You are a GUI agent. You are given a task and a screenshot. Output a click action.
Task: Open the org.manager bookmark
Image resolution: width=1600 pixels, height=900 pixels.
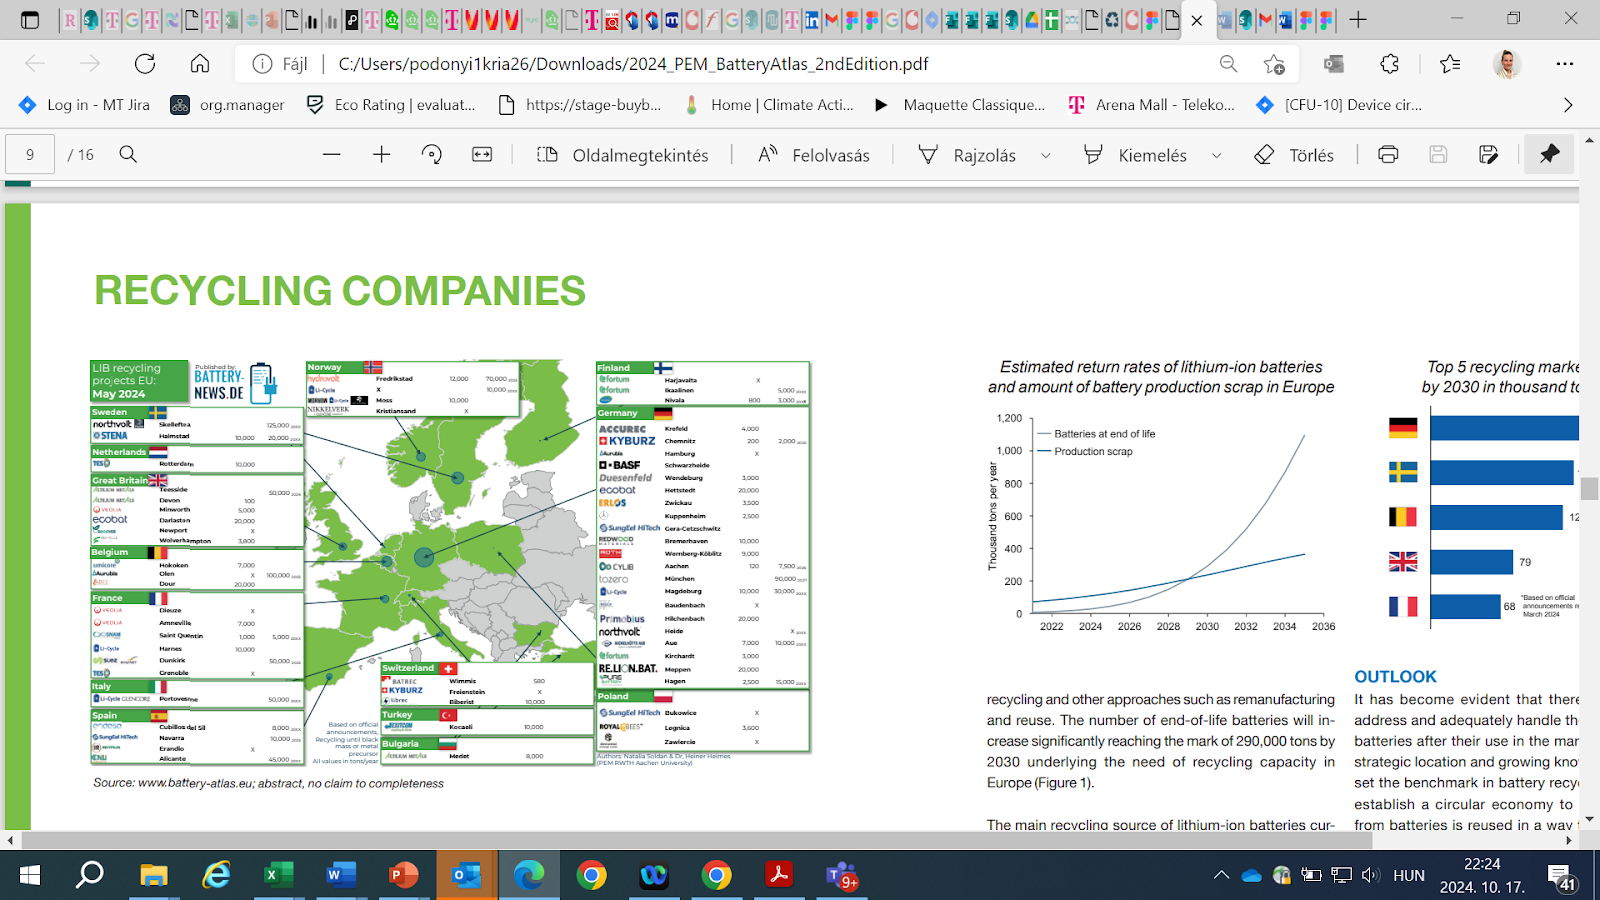[227, 104]
